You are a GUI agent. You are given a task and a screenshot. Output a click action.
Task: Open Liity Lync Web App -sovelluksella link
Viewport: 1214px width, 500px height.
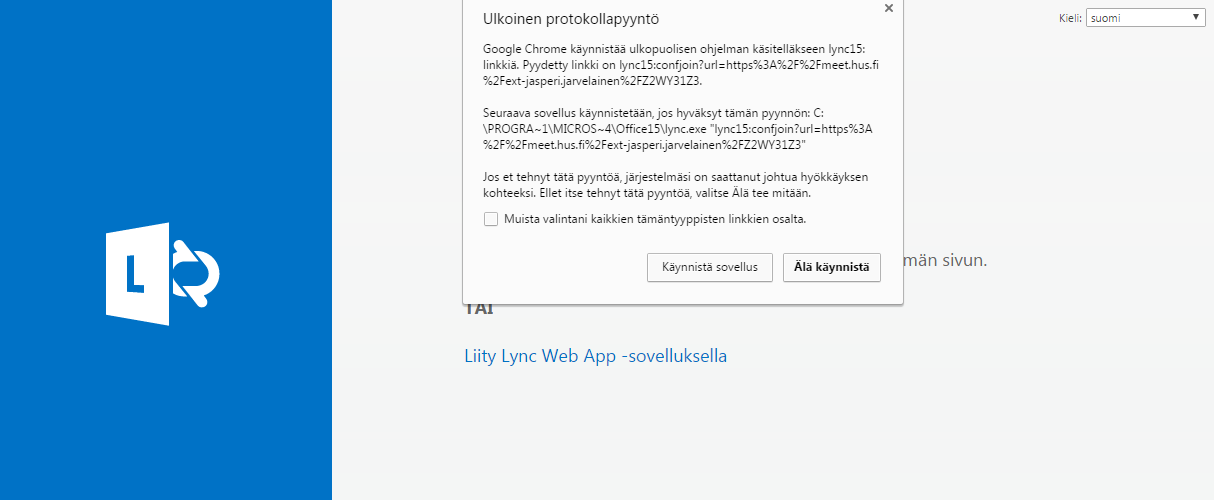click(x=596, y=355)
